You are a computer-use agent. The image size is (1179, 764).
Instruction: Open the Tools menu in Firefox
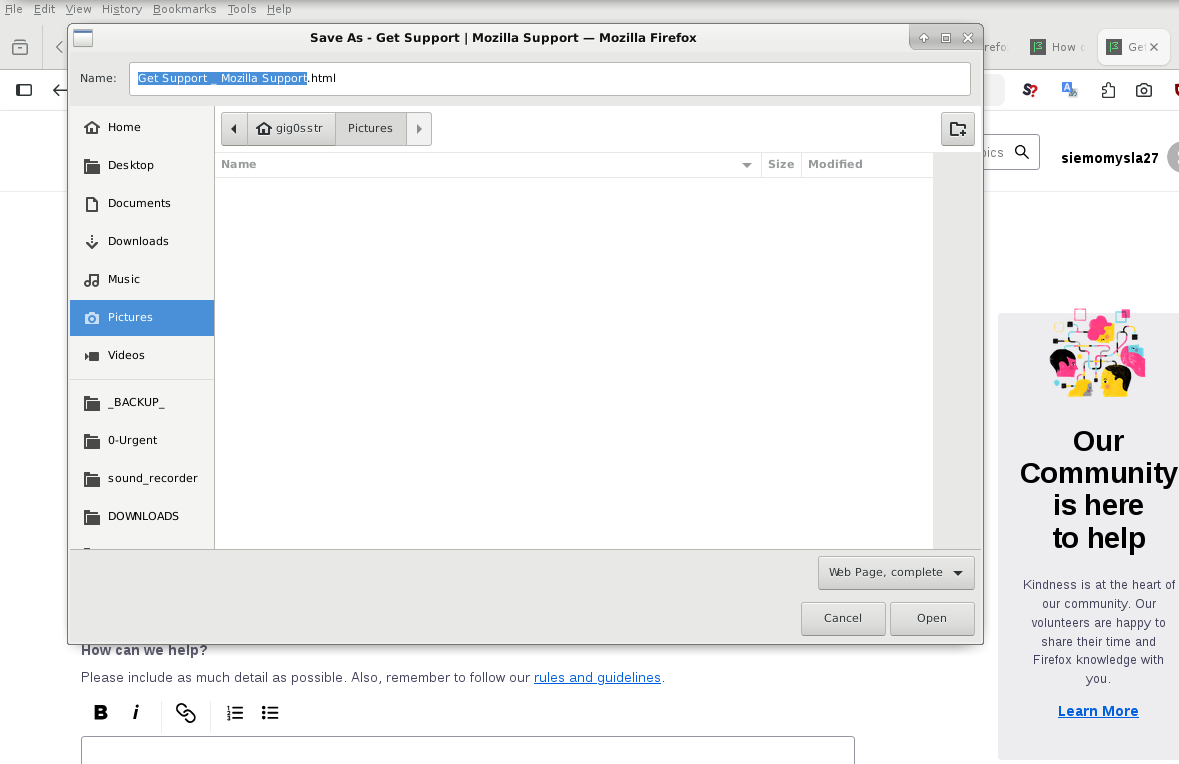coord(241,9)
